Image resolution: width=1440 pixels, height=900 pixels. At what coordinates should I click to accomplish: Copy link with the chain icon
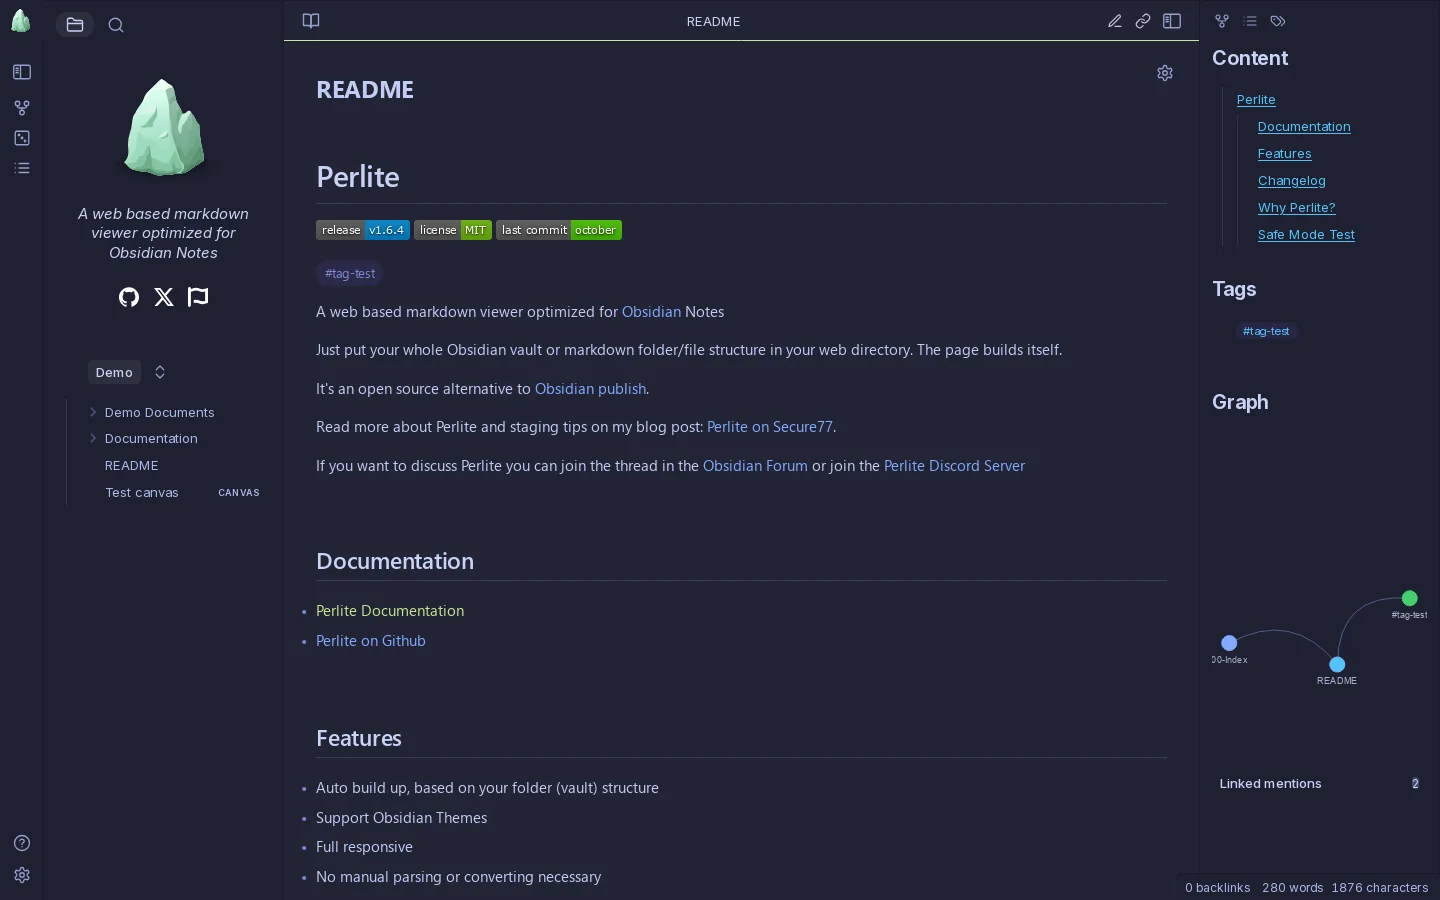click(1143, 21)
